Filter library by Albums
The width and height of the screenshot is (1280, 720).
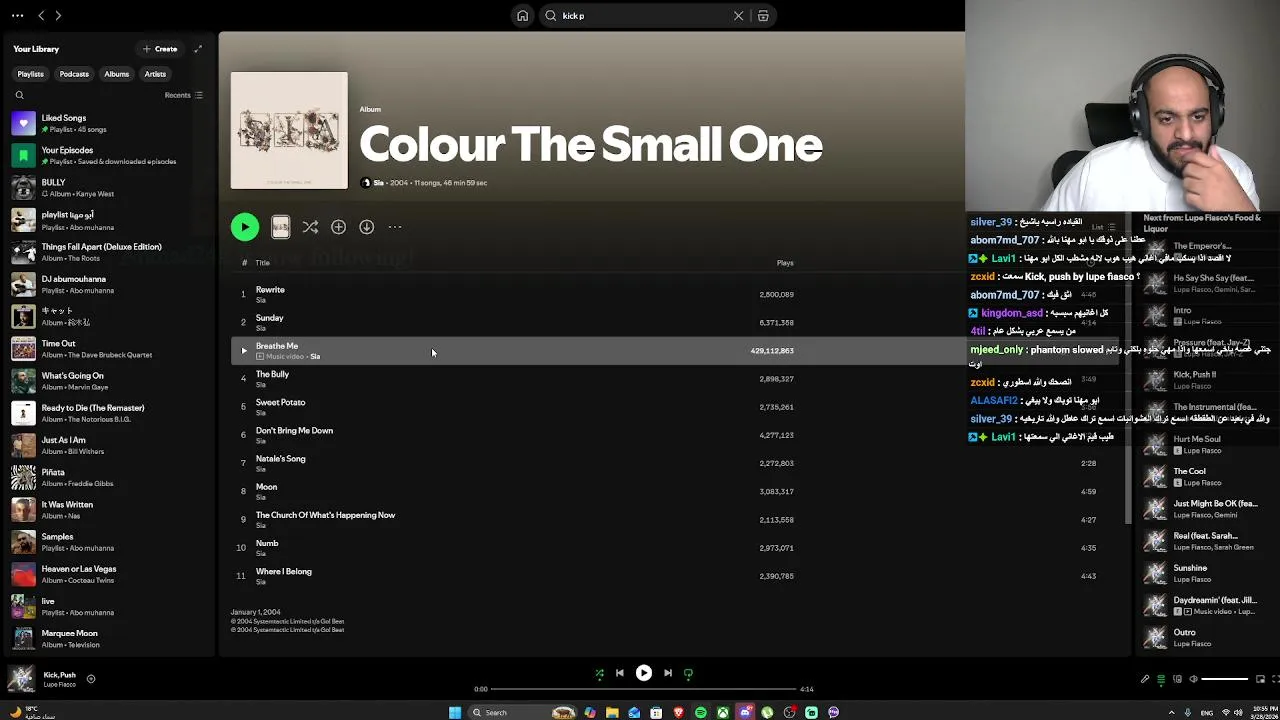(x=116, y=74)
